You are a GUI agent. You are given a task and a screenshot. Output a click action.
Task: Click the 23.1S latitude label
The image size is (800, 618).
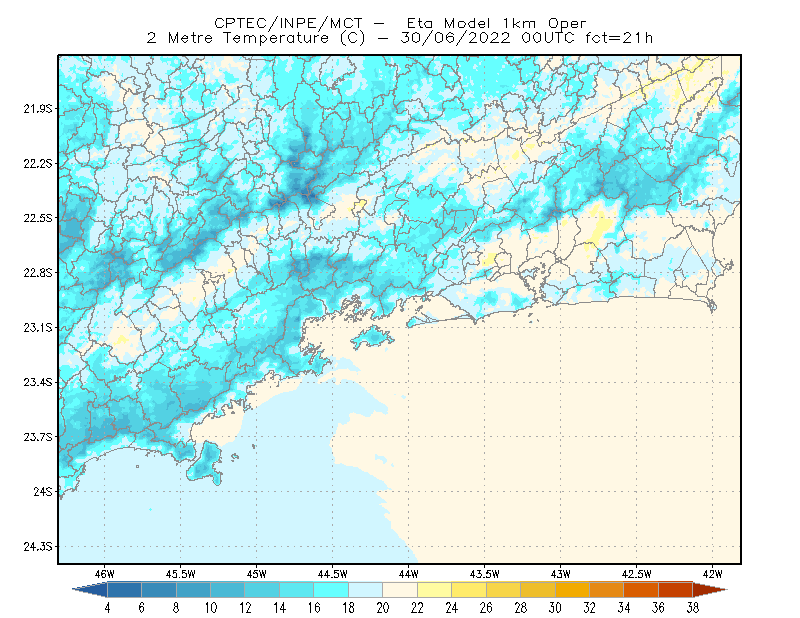pyautogui.click(x=38, y=328)
